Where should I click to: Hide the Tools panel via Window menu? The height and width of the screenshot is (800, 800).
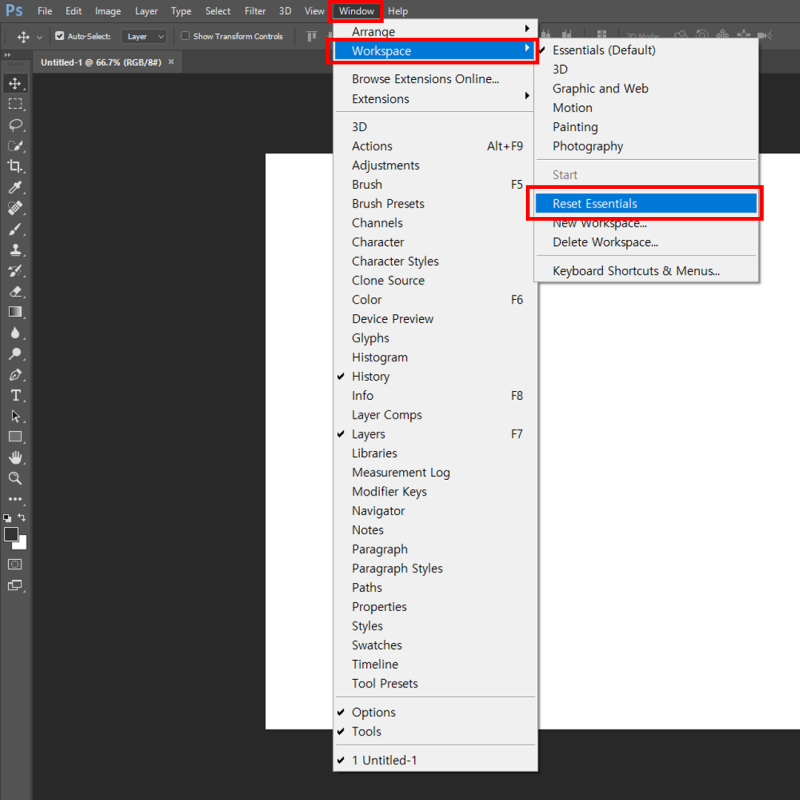click(x=435, y=732)
